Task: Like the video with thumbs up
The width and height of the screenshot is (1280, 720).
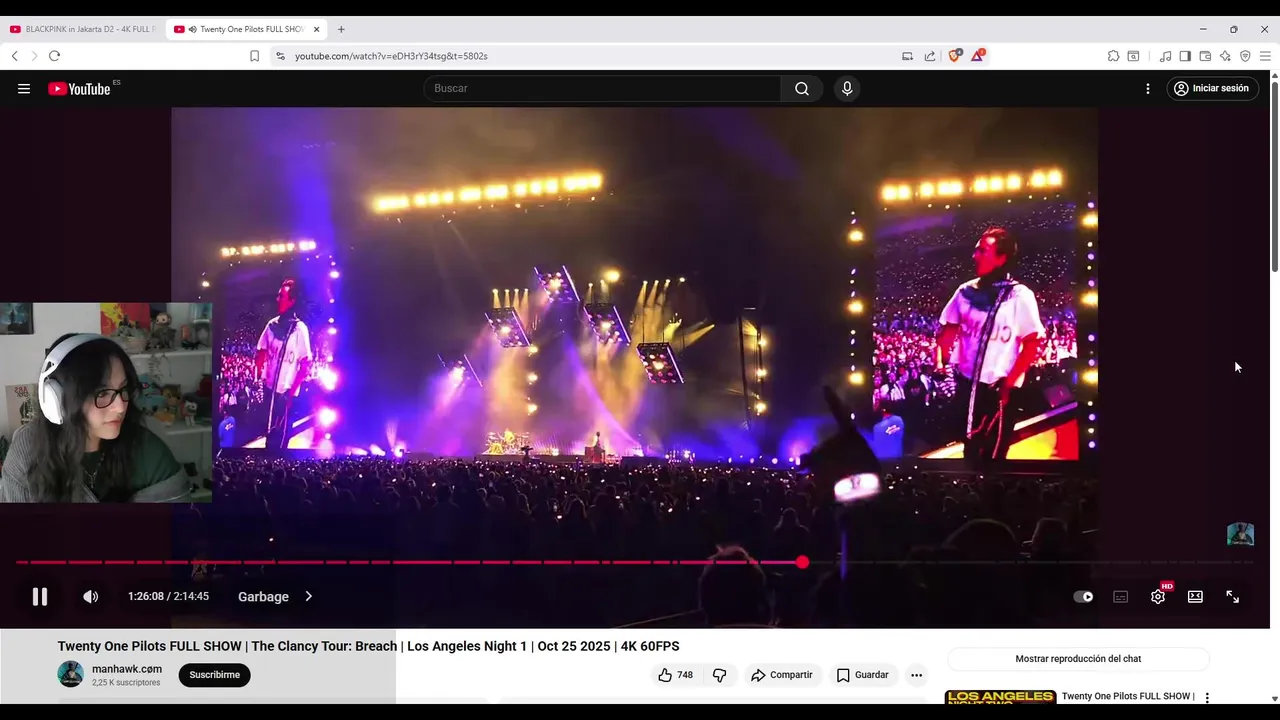Action: pos(675,675)
